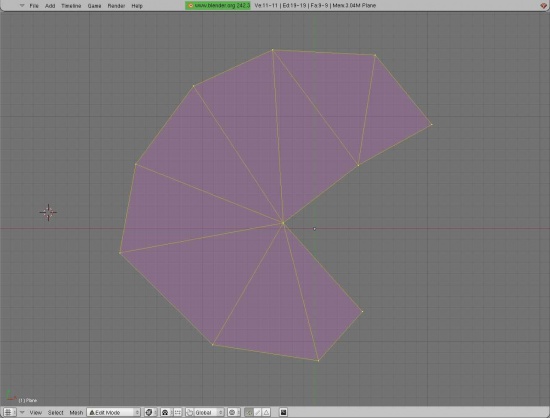Open the Select menu in 3D header
Viewport: 550px width, 418px height.
pos(55,412)
